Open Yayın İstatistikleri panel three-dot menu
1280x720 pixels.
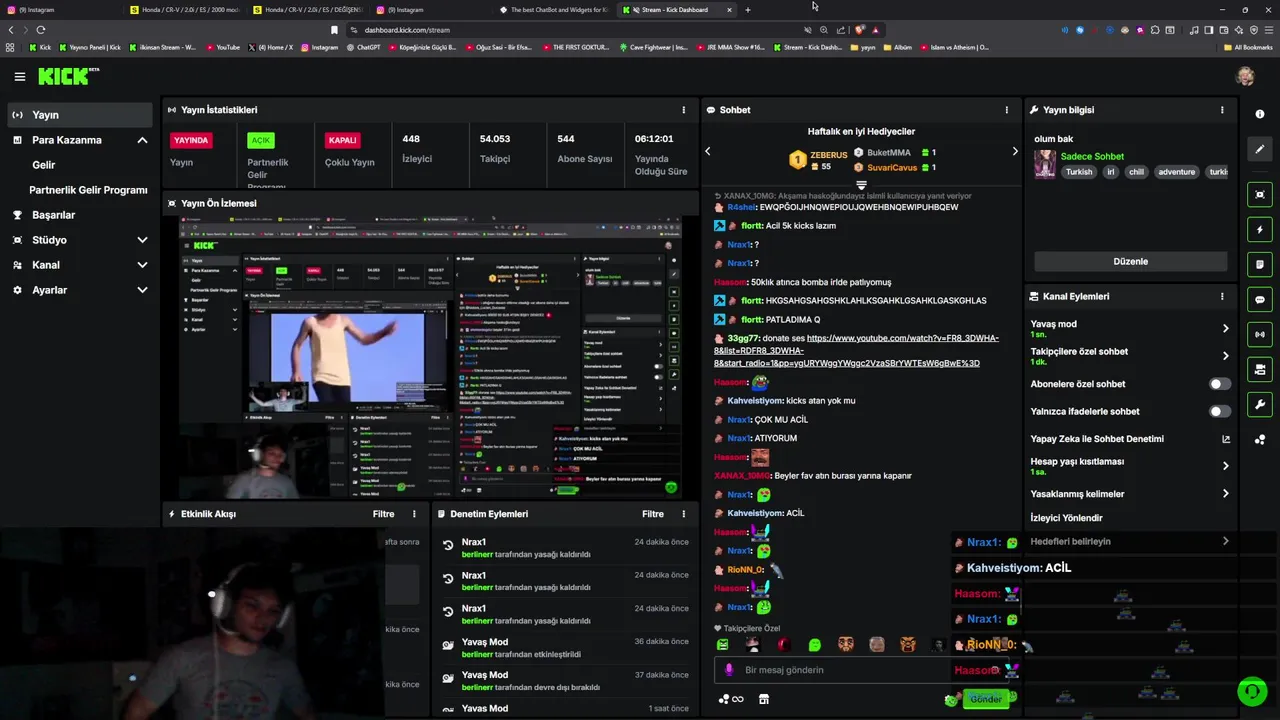[684, 110]
